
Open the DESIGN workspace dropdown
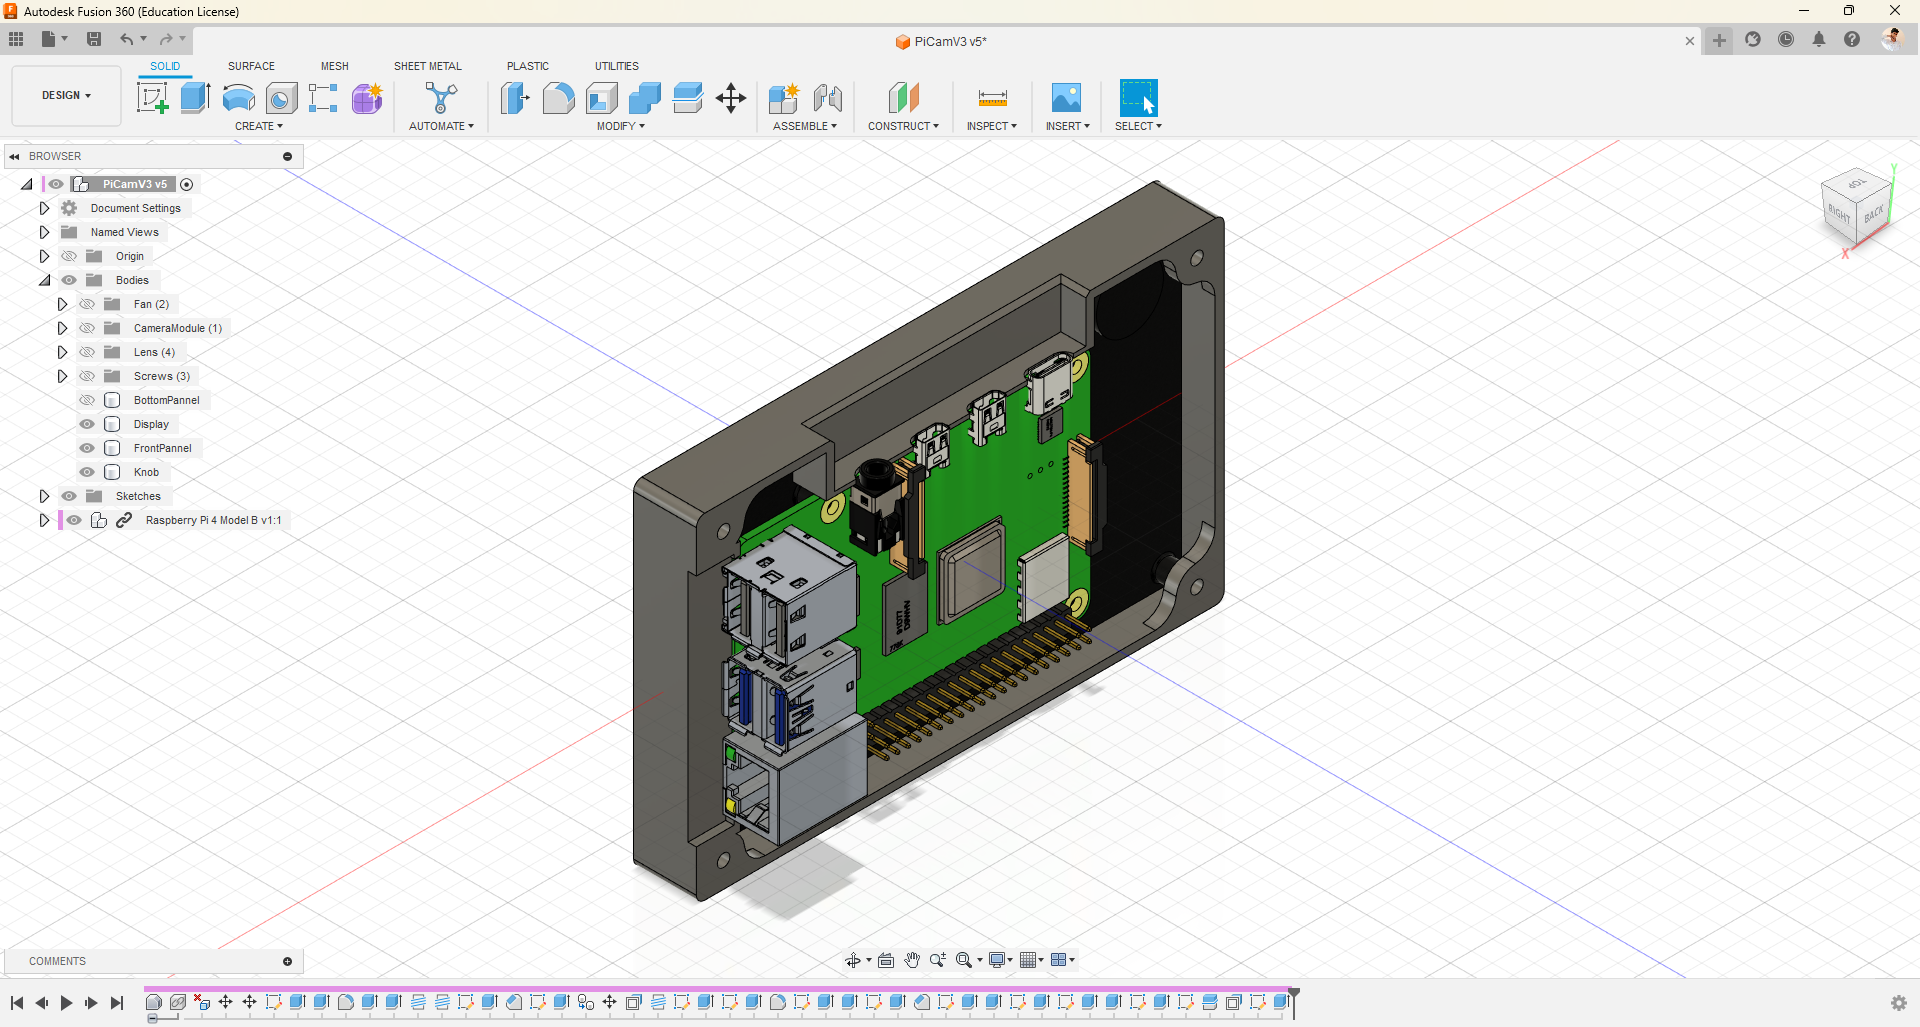pos(66,96)
